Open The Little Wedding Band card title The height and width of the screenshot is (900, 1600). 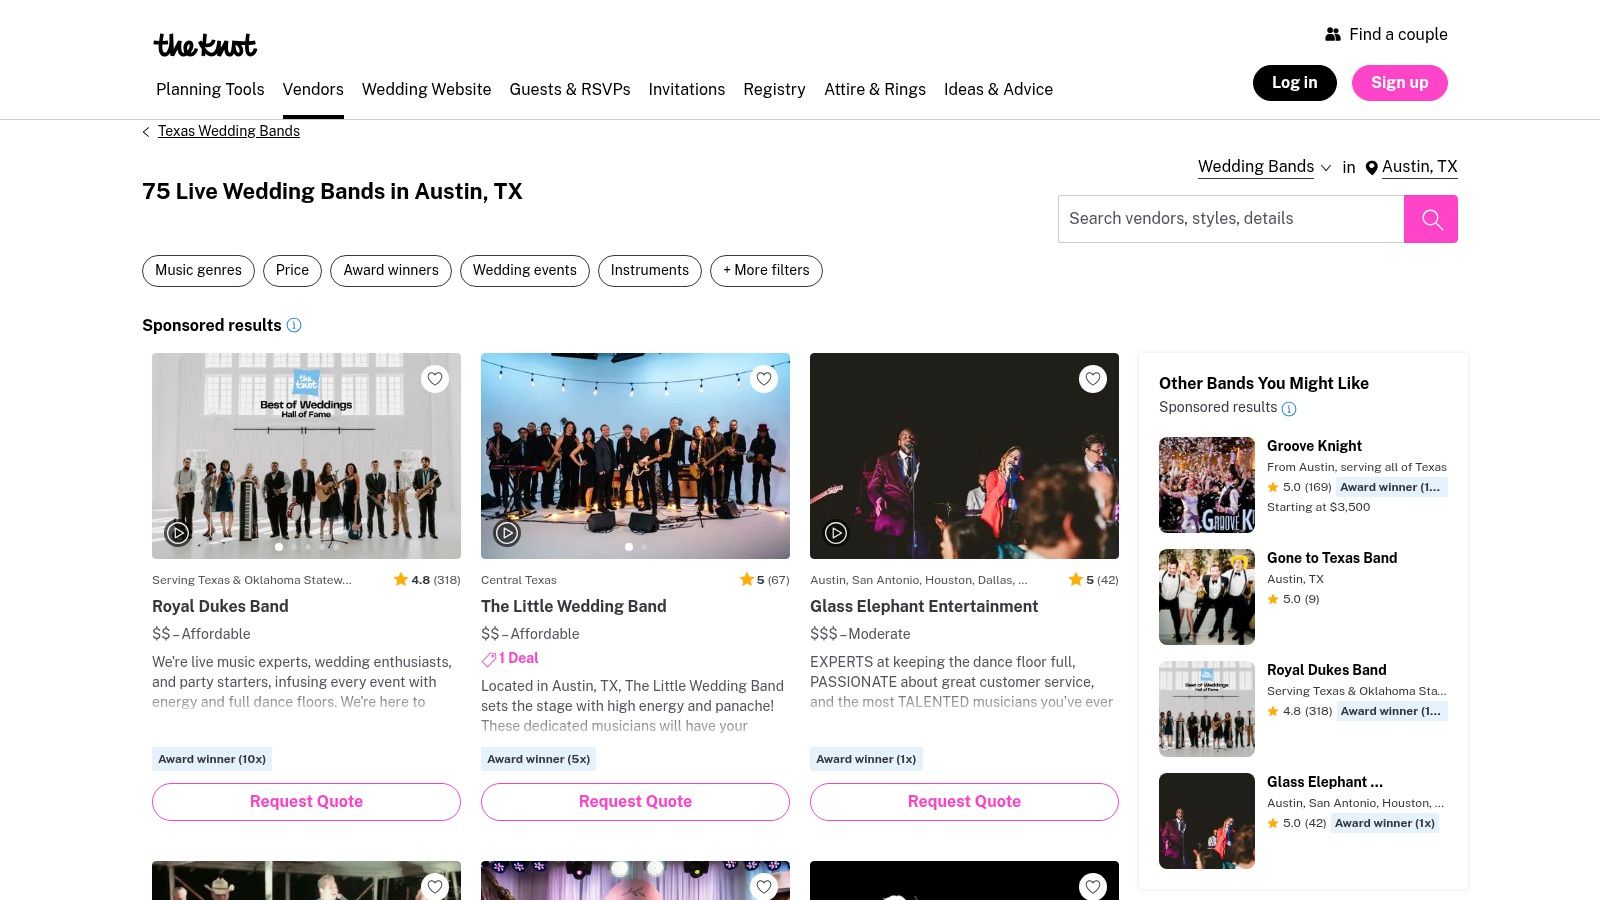(x=574, y=606)
